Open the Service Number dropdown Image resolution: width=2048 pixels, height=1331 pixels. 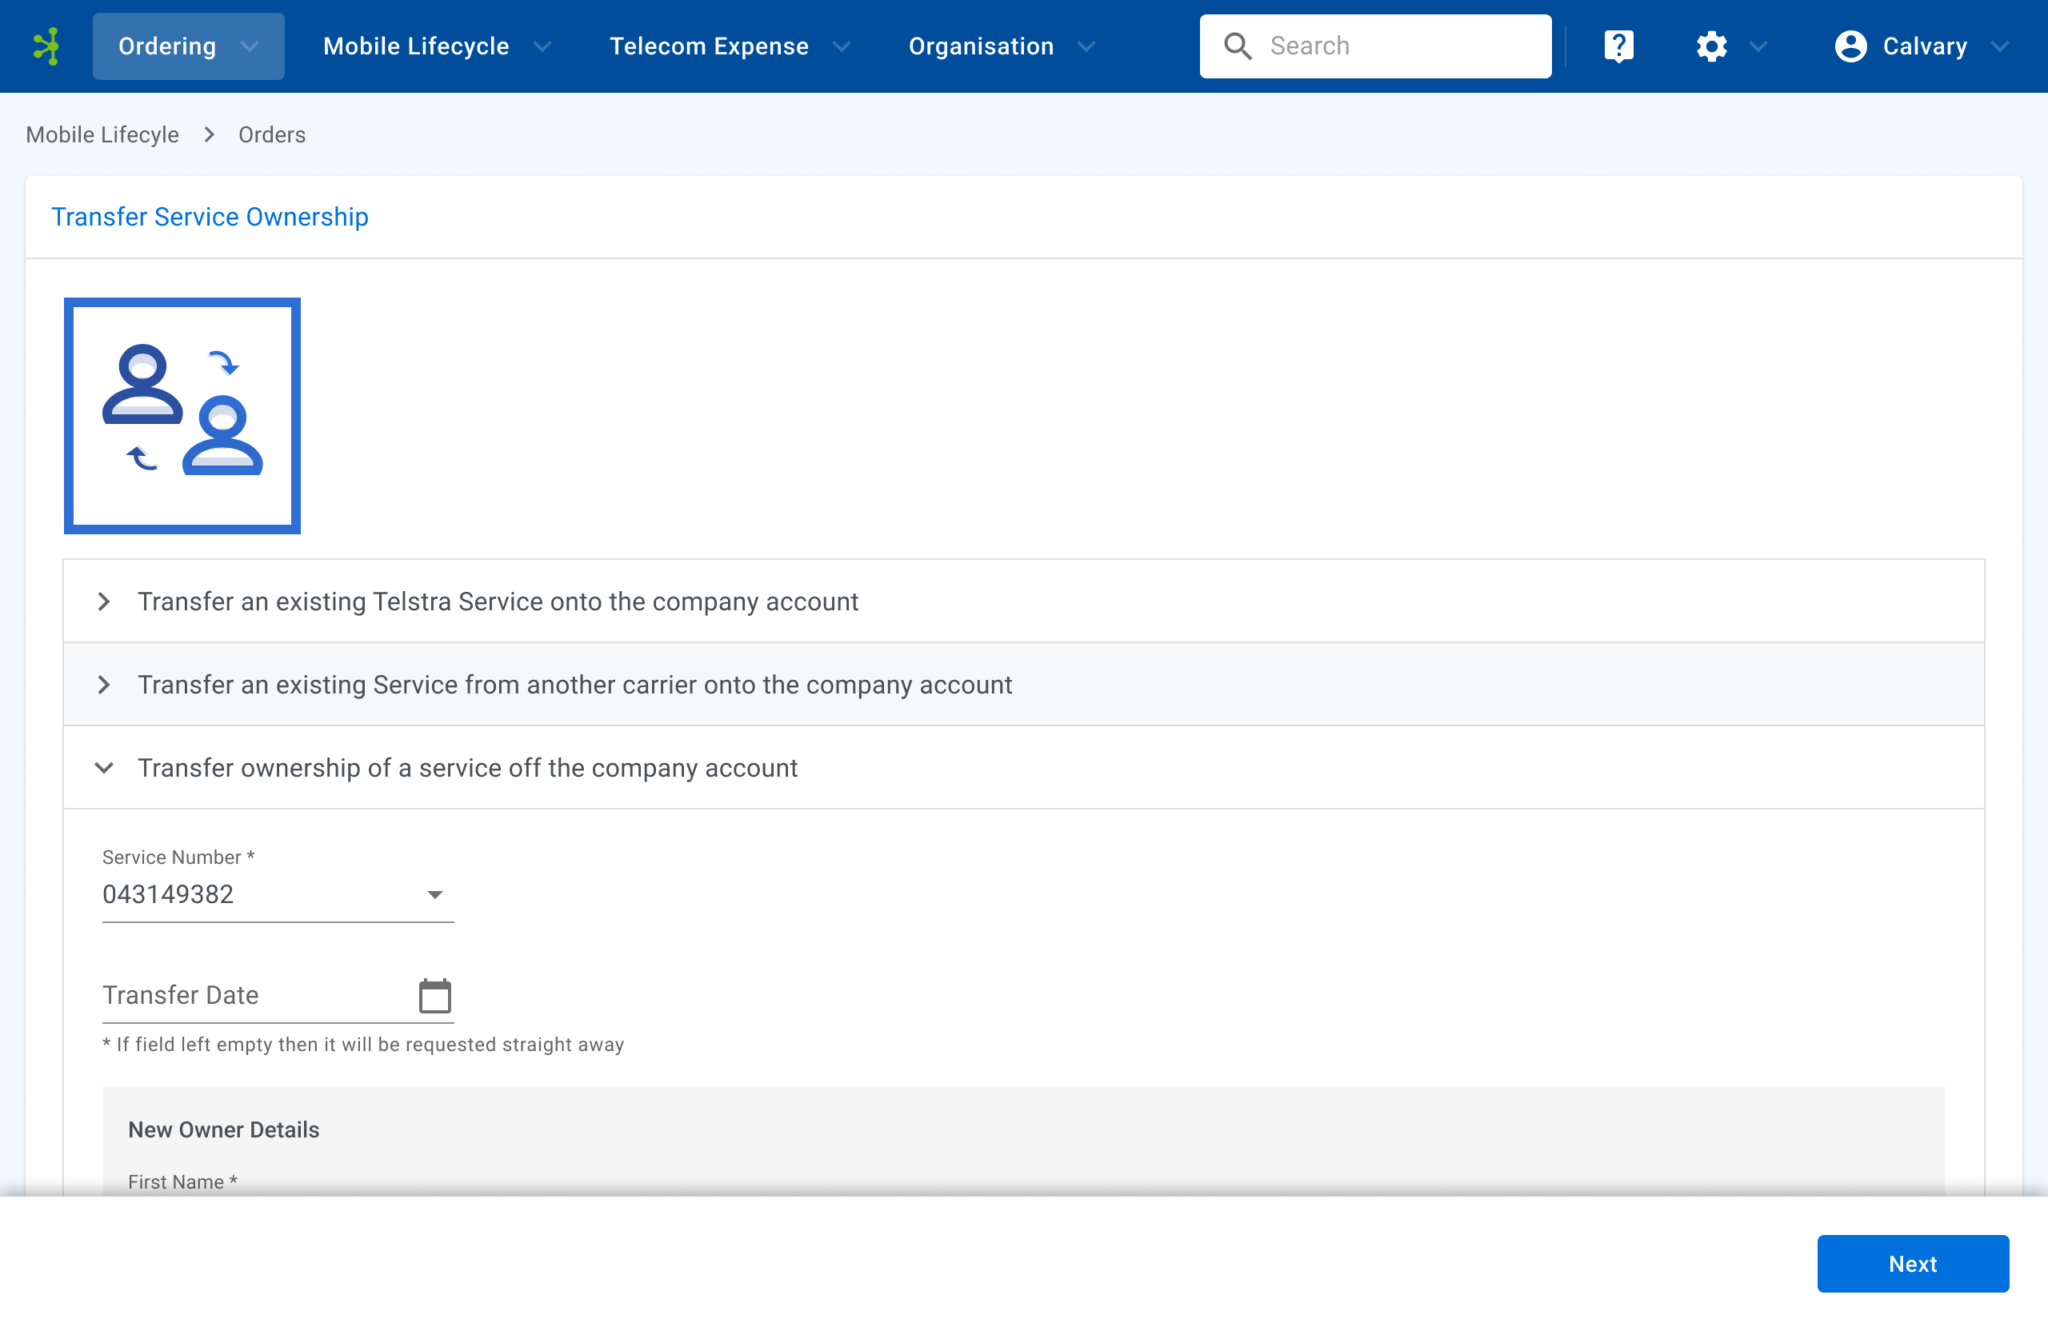click(278, 895)
